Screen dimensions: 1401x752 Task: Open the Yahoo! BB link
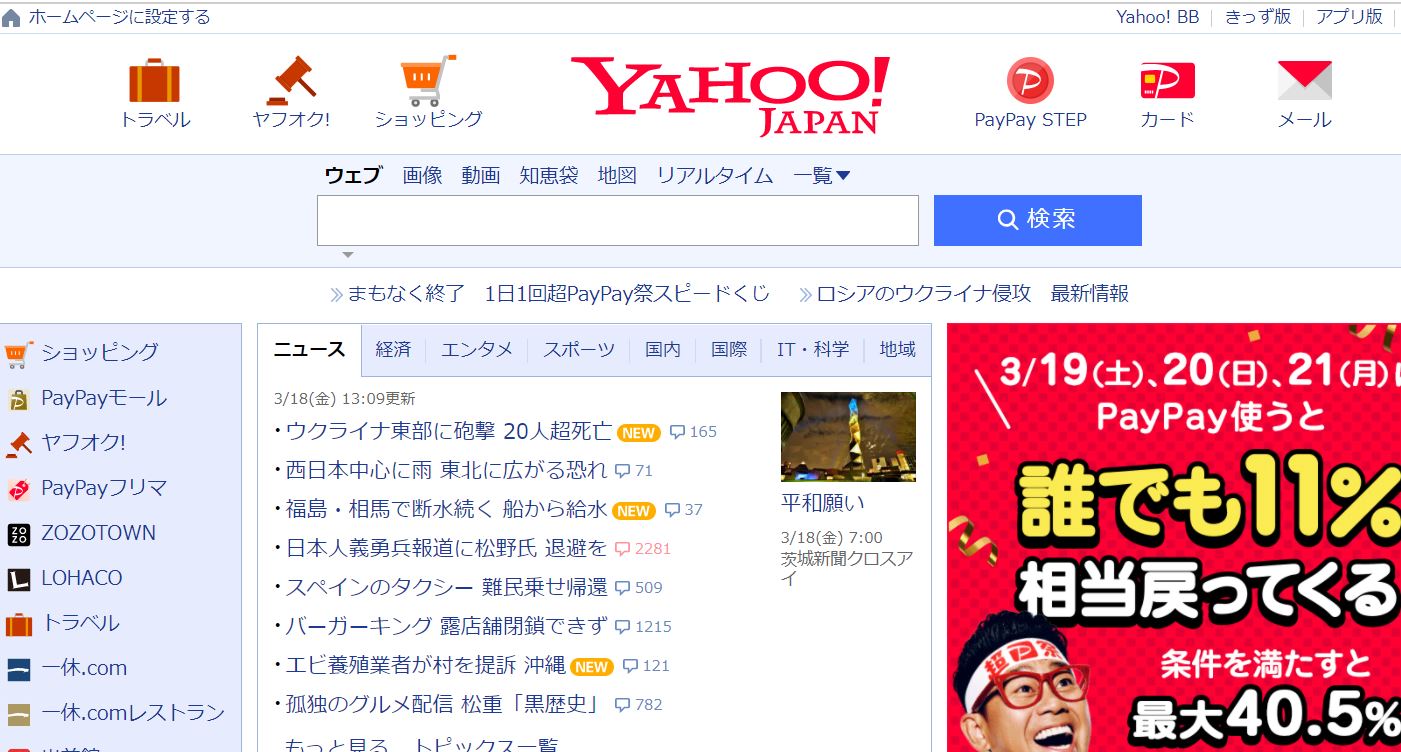coord(1157,17)
